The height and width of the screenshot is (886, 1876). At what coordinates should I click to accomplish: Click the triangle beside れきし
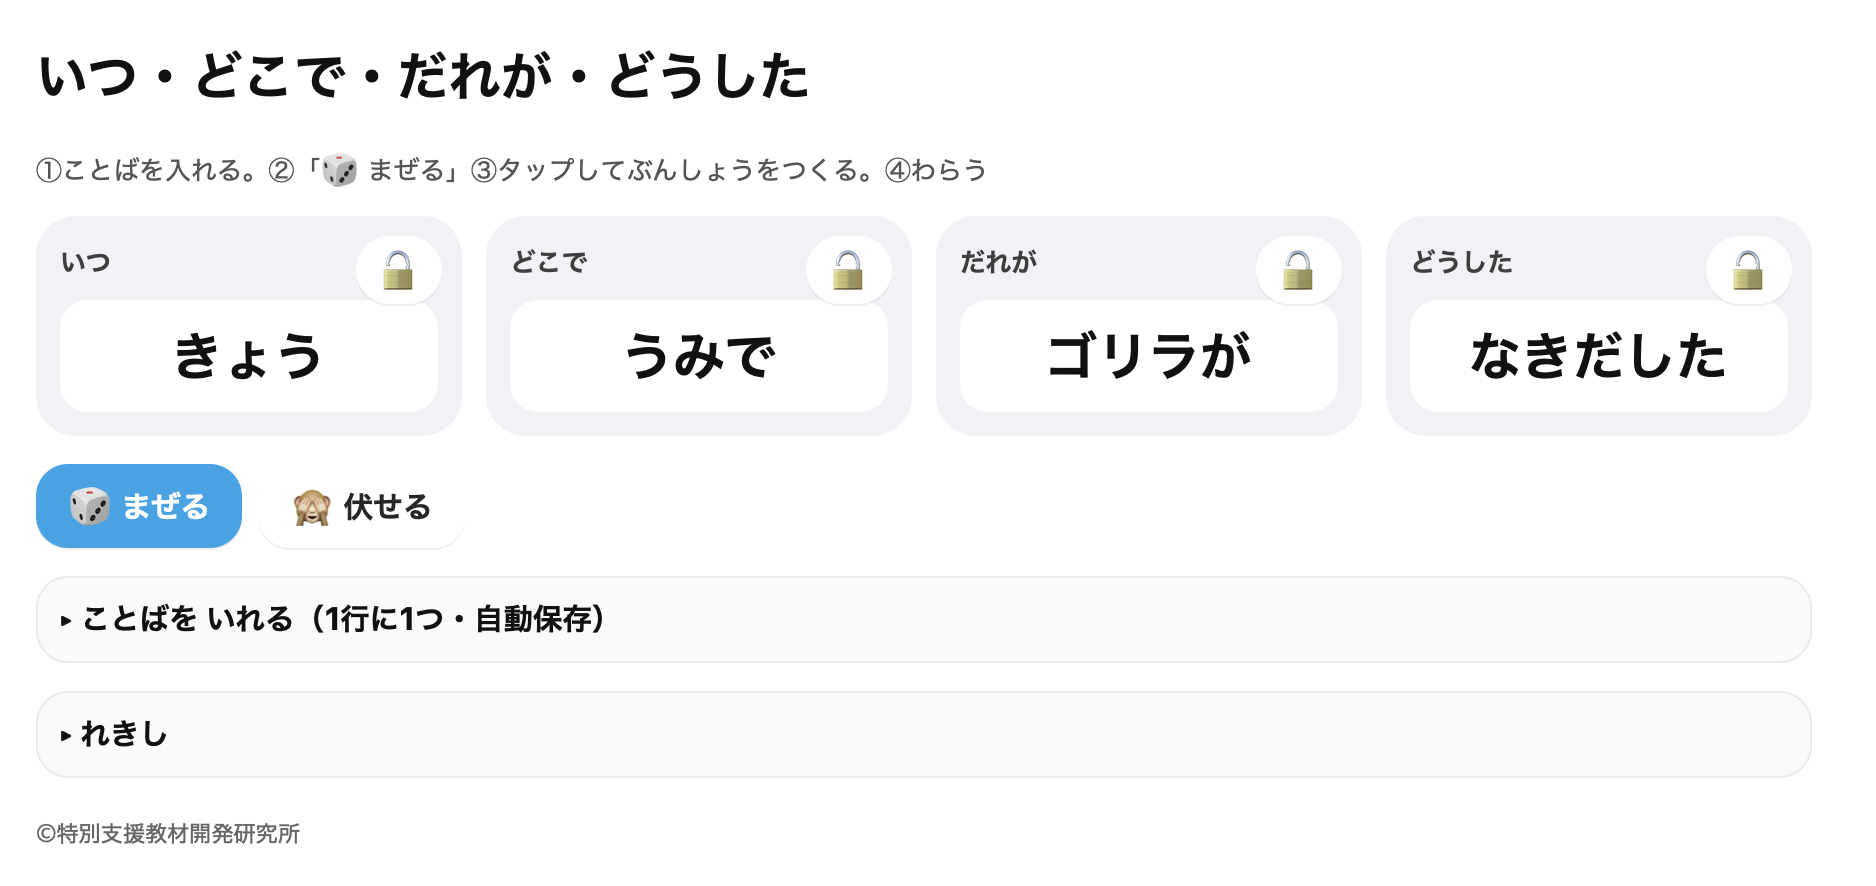[66, 736]
